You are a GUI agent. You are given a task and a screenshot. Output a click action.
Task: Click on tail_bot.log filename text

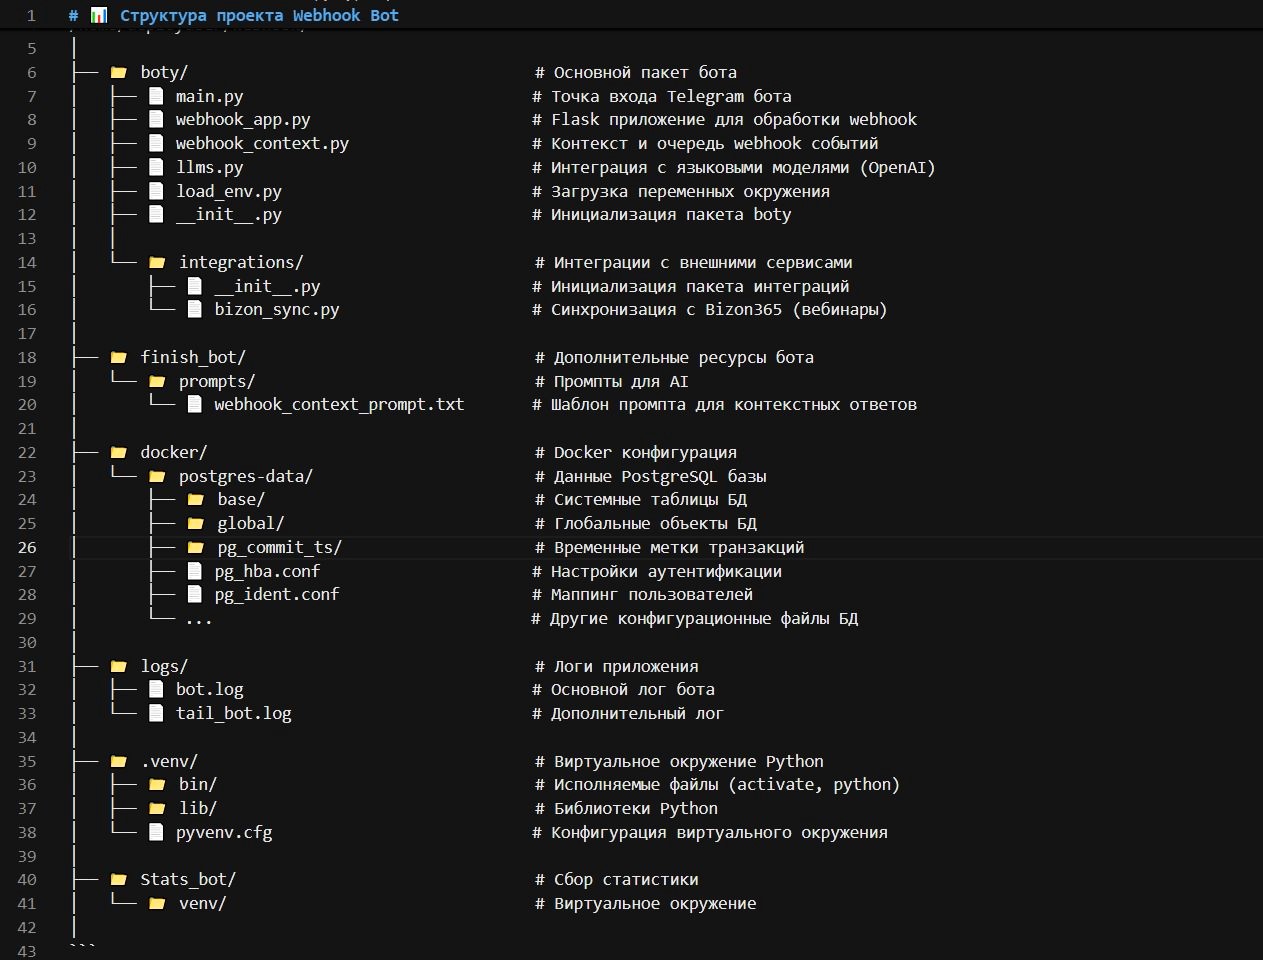(x=234, y=713)
